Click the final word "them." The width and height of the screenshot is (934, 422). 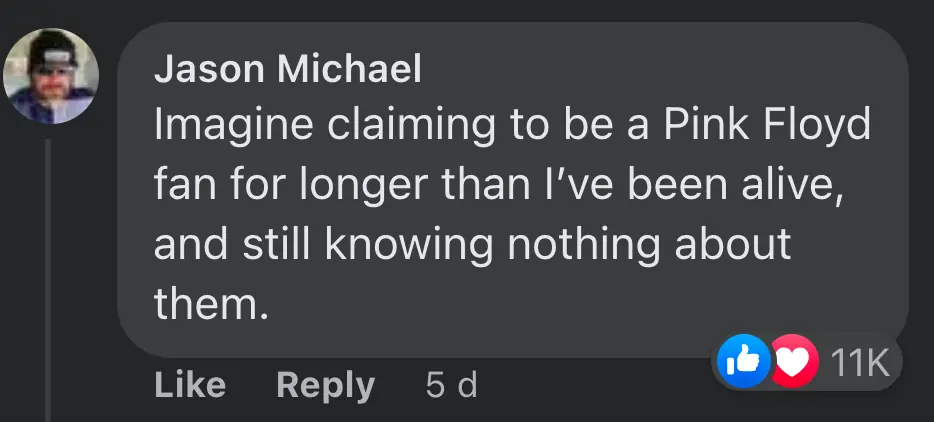(211, 304)
